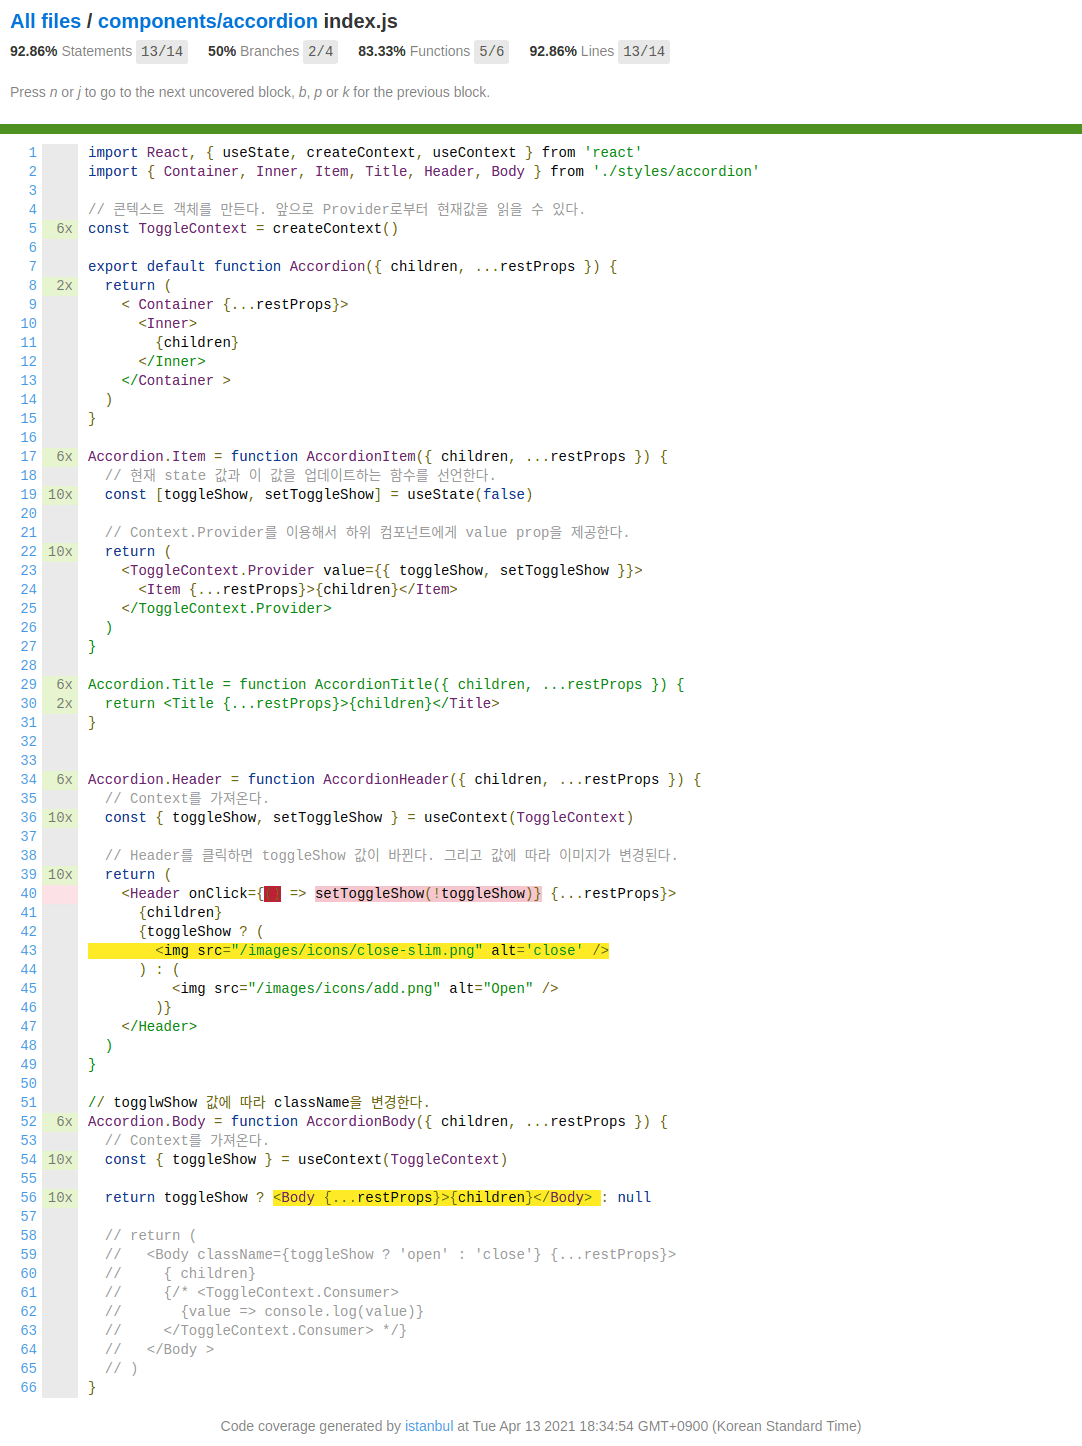This screenshot has height=1446, width=1082.
Task: Click the 2x hit count on line 30
Action: 60,704
